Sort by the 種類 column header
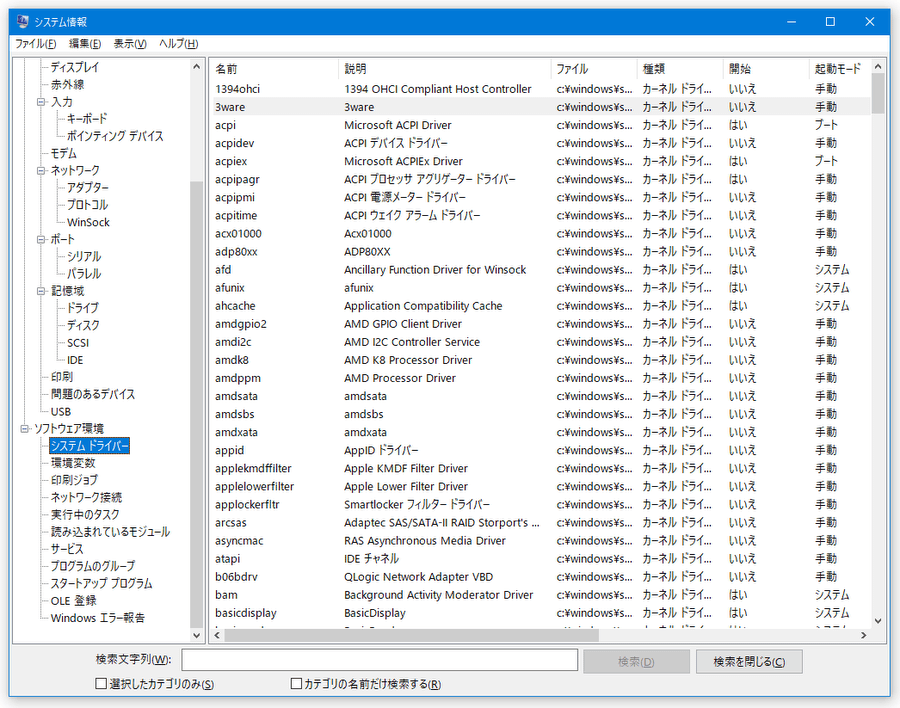 (x=680, y=69)
